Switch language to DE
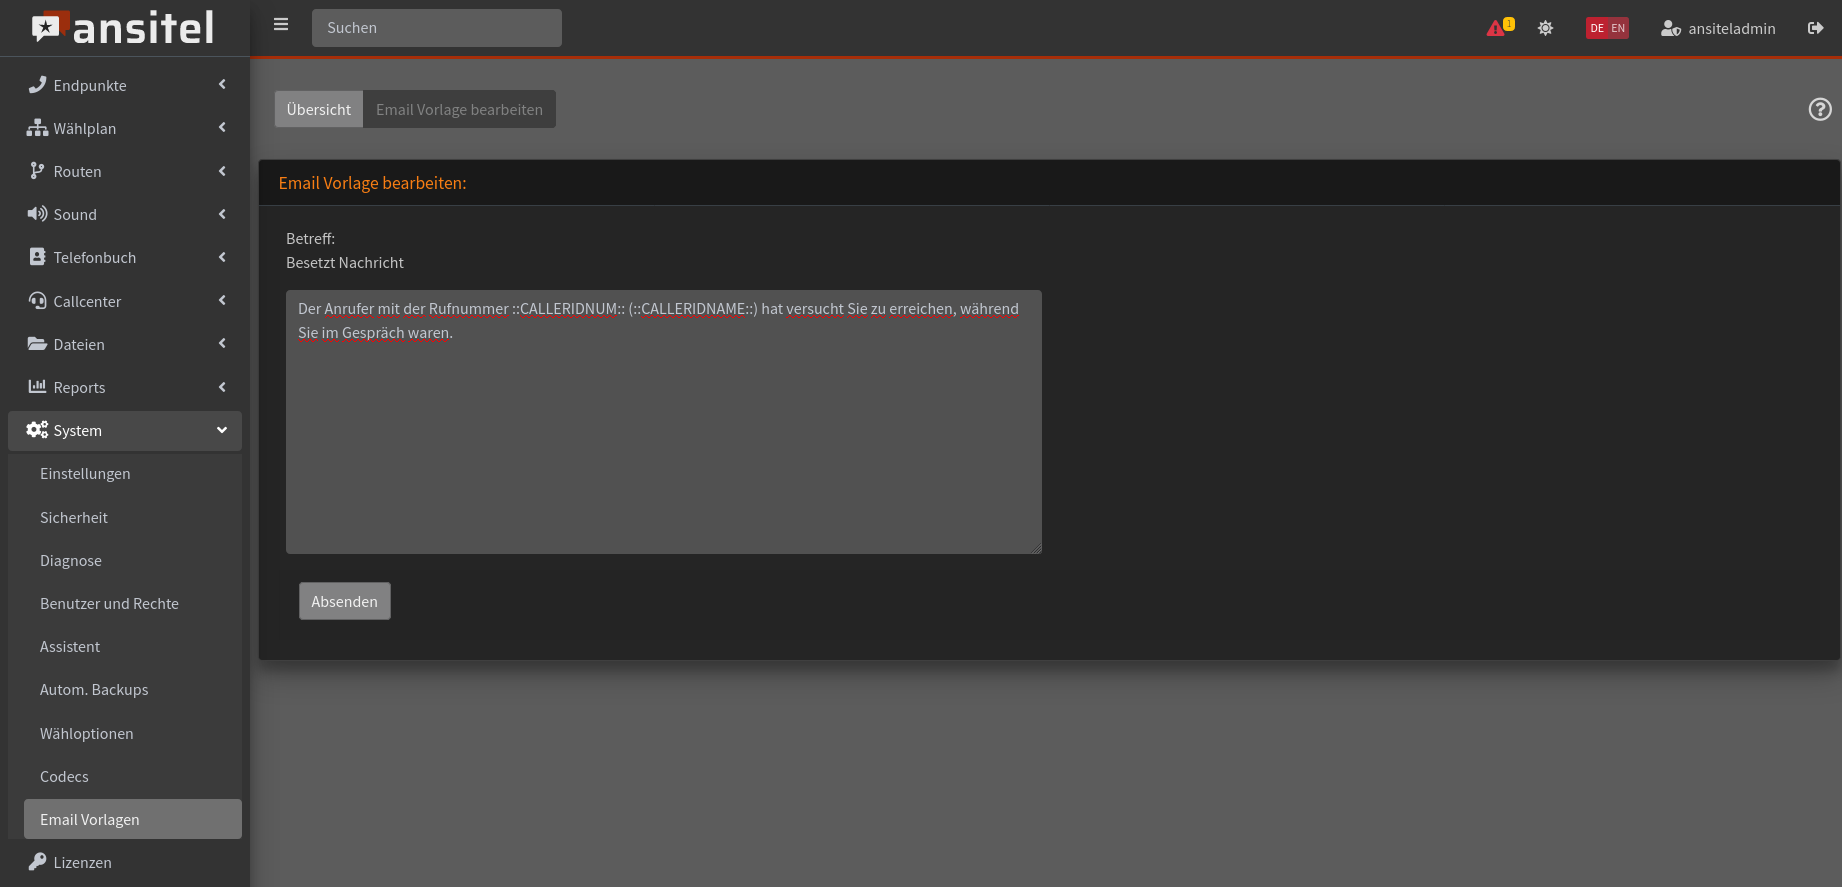 click(1597, 28)
